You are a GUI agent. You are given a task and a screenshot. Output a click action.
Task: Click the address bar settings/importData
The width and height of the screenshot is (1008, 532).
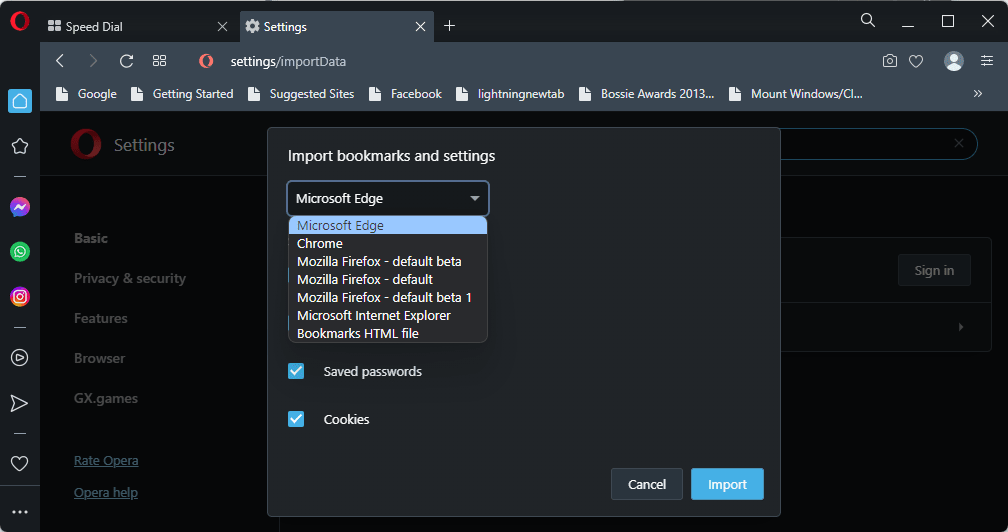[x=288, y=61]
